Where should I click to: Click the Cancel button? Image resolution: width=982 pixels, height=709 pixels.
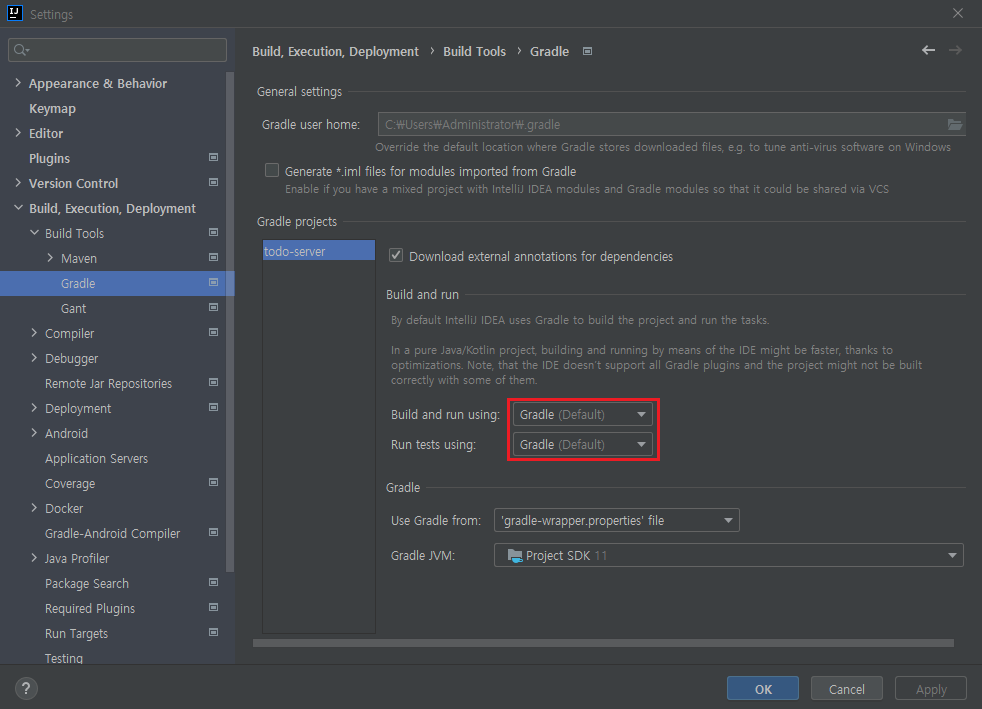[x=847, y=689]
